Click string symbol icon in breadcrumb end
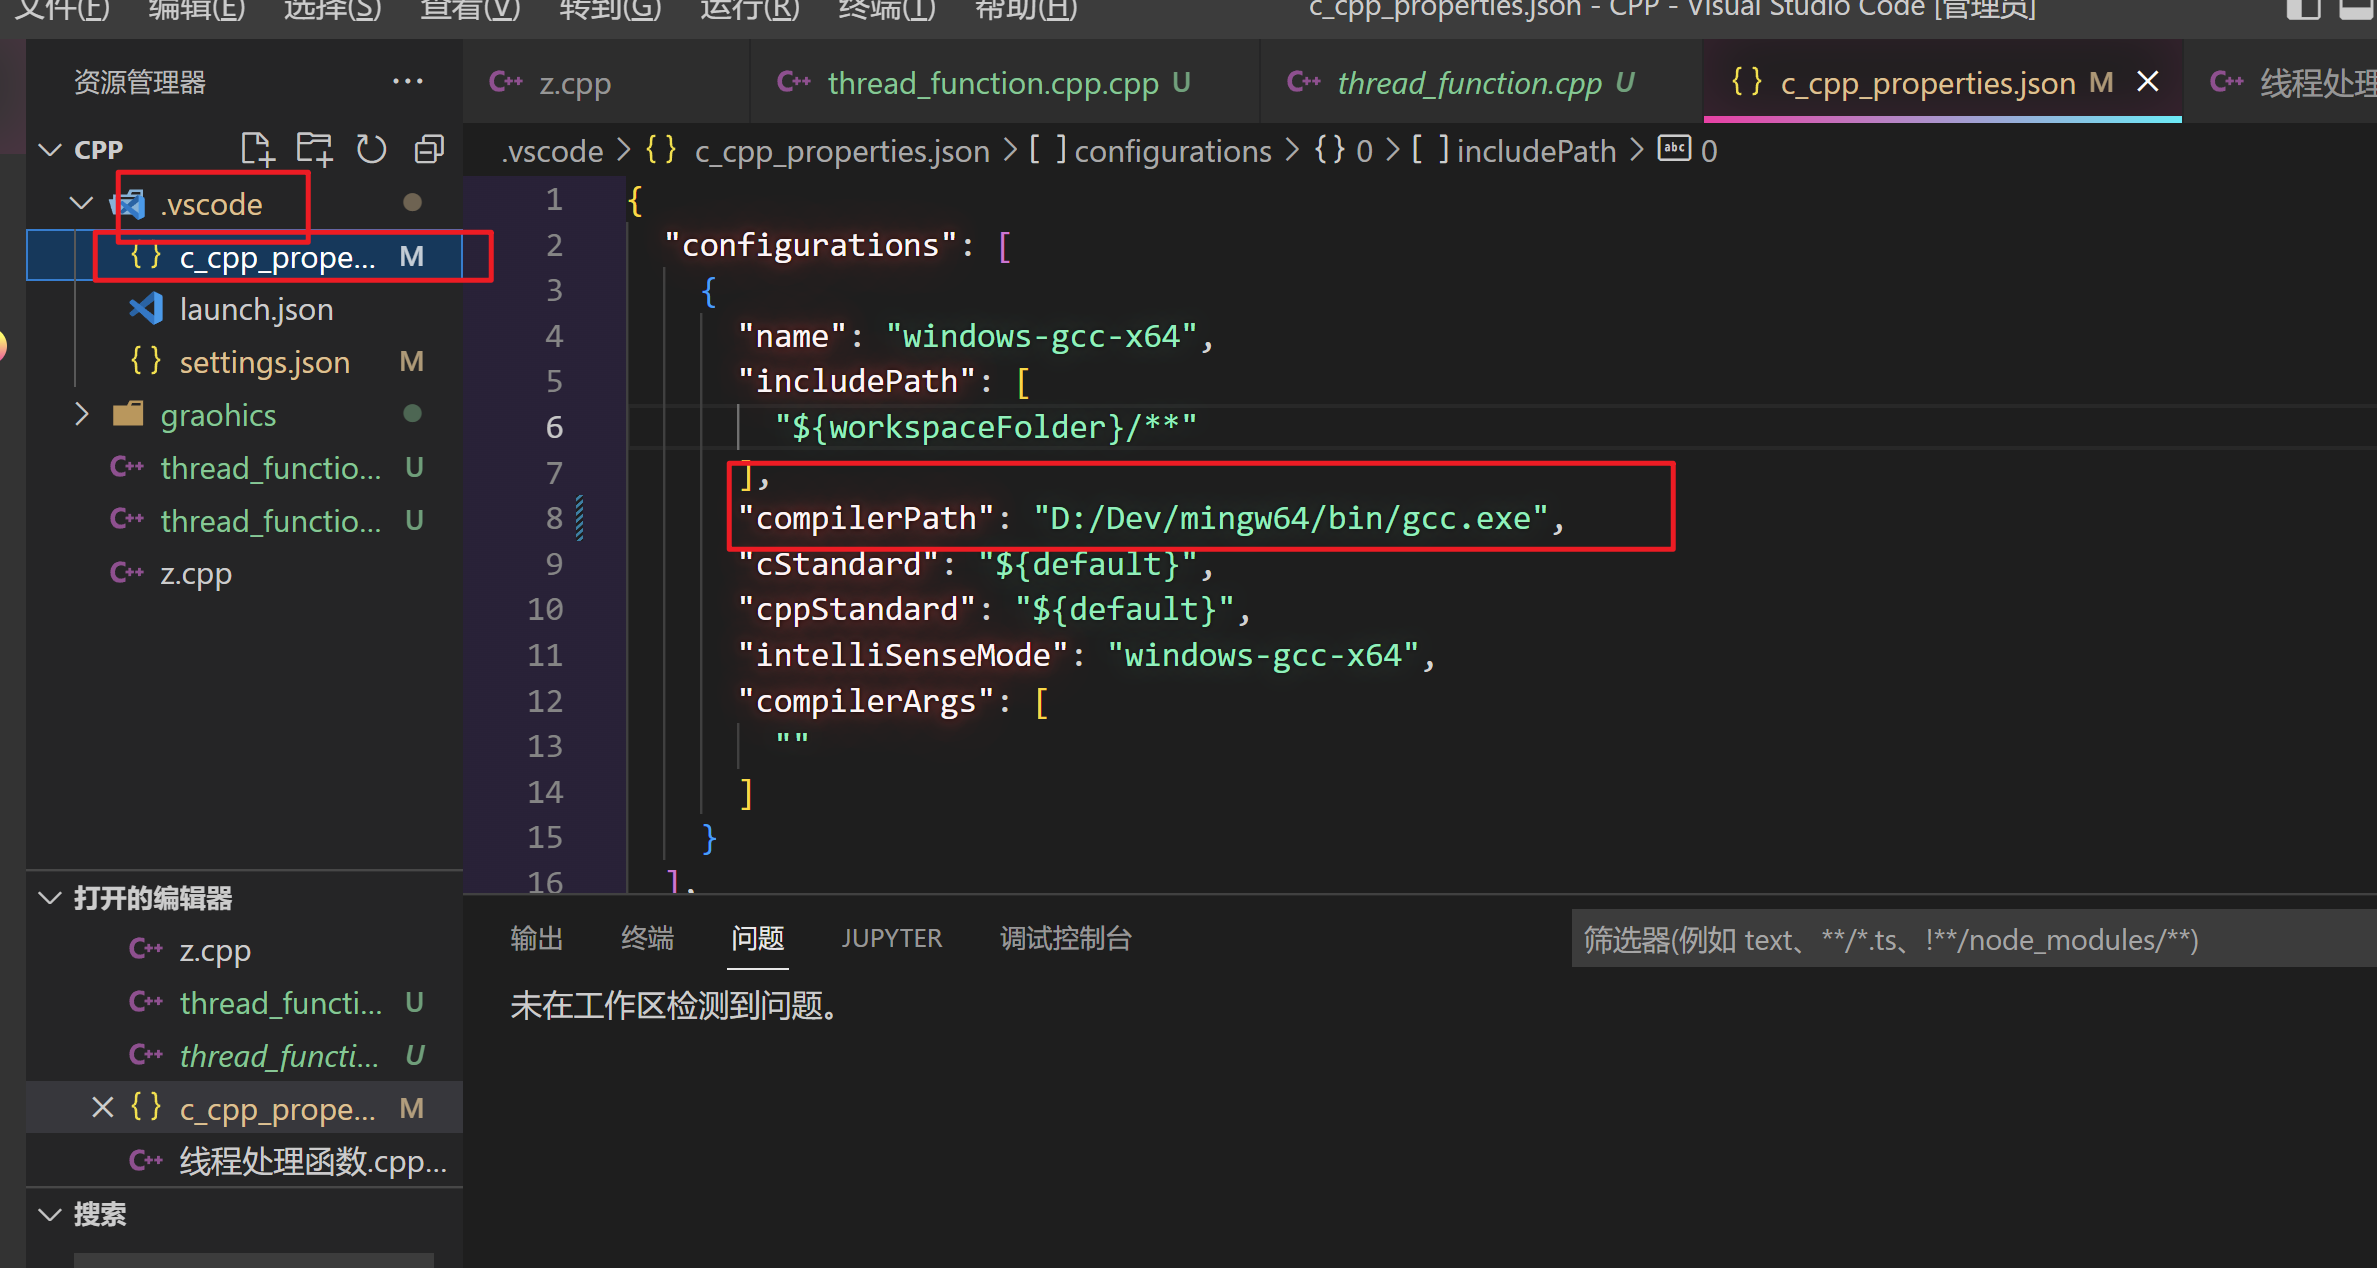The height and width of the screenshot is (1268, 2377). [1674, 150]
